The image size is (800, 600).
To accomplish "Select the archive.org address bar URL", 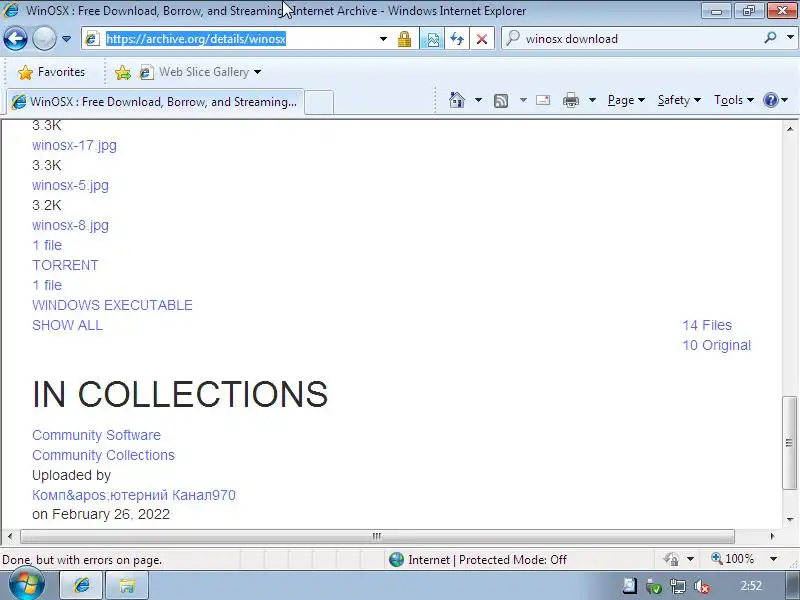I will [x=196, y=39].
